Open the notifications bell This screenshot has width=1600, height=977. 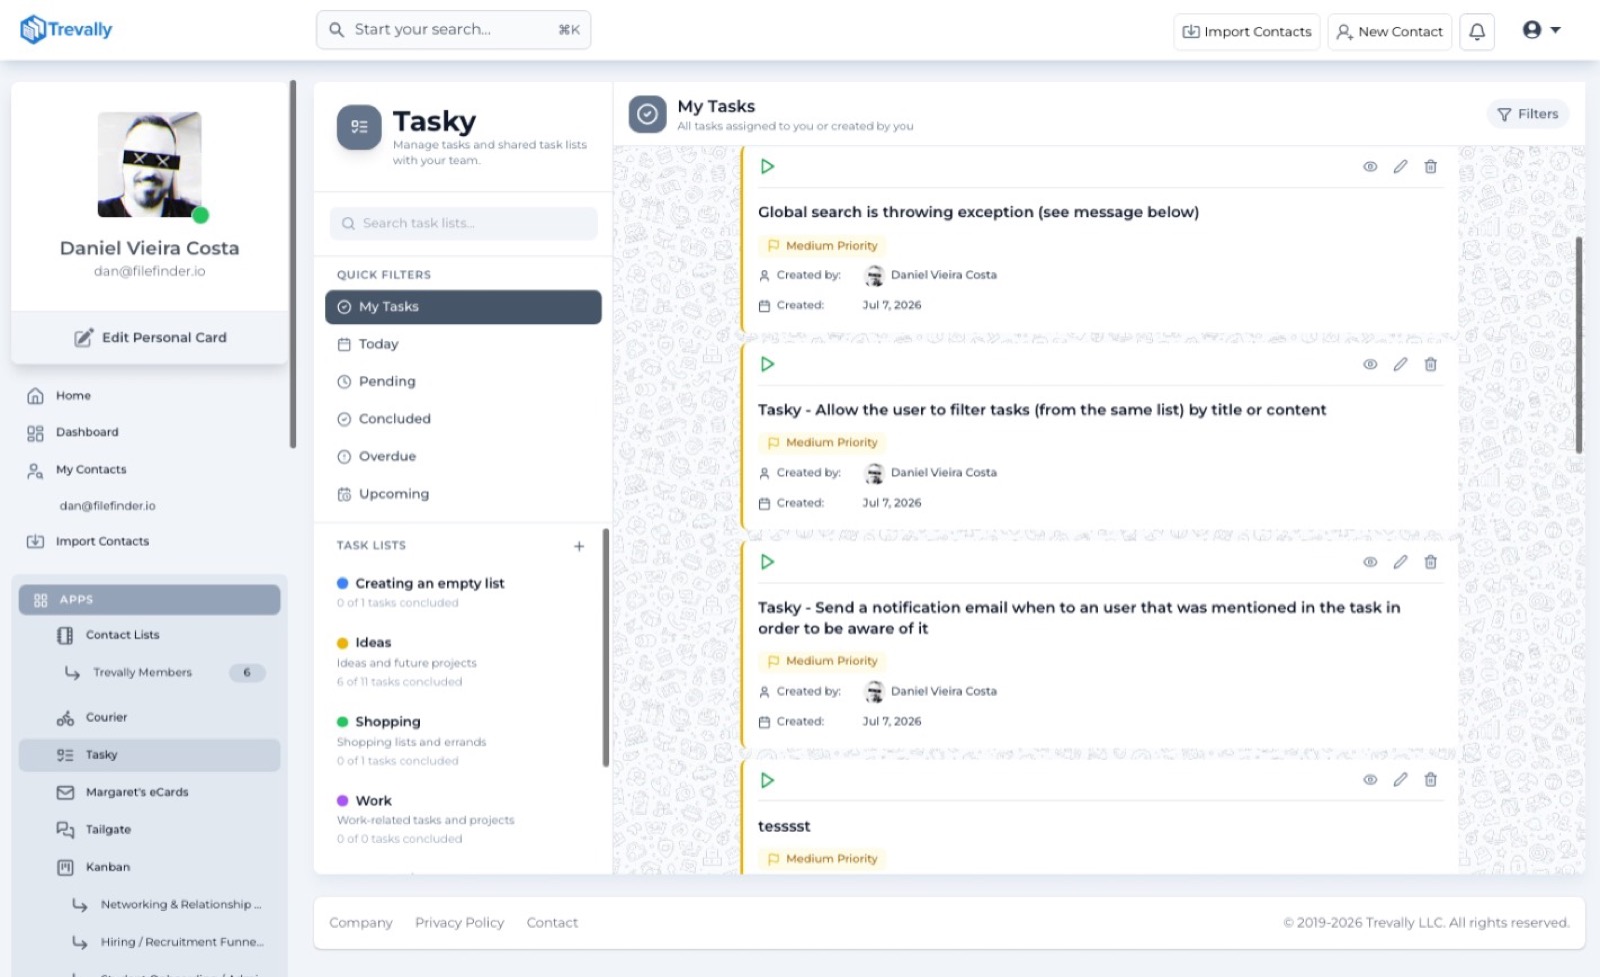pos(1477,31)
